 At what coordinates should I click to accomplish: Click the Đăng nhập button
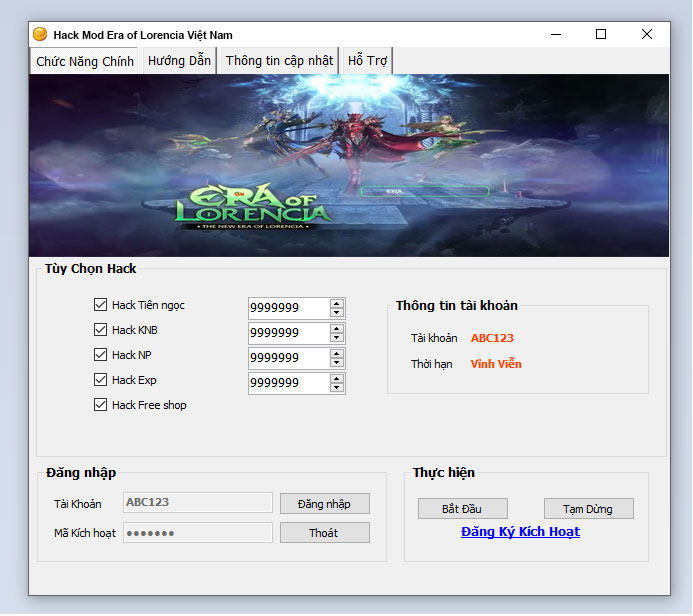click(x=325, y=504)
